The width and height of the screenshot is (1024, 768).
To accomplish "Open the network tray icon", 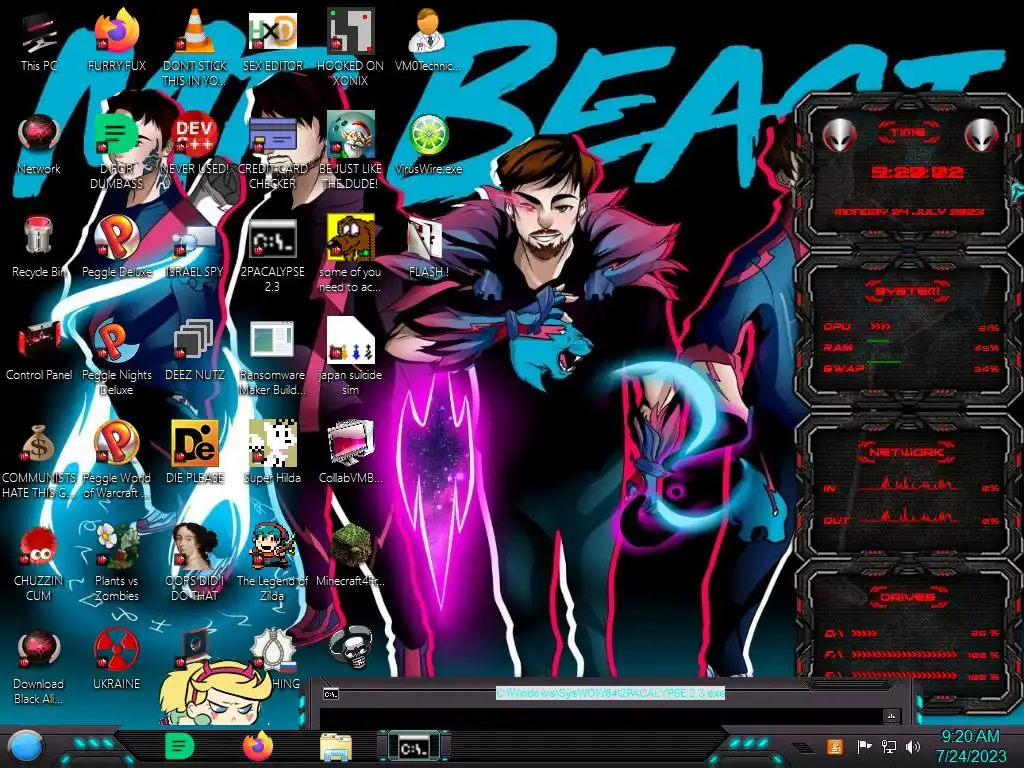I will pos(889,746).
